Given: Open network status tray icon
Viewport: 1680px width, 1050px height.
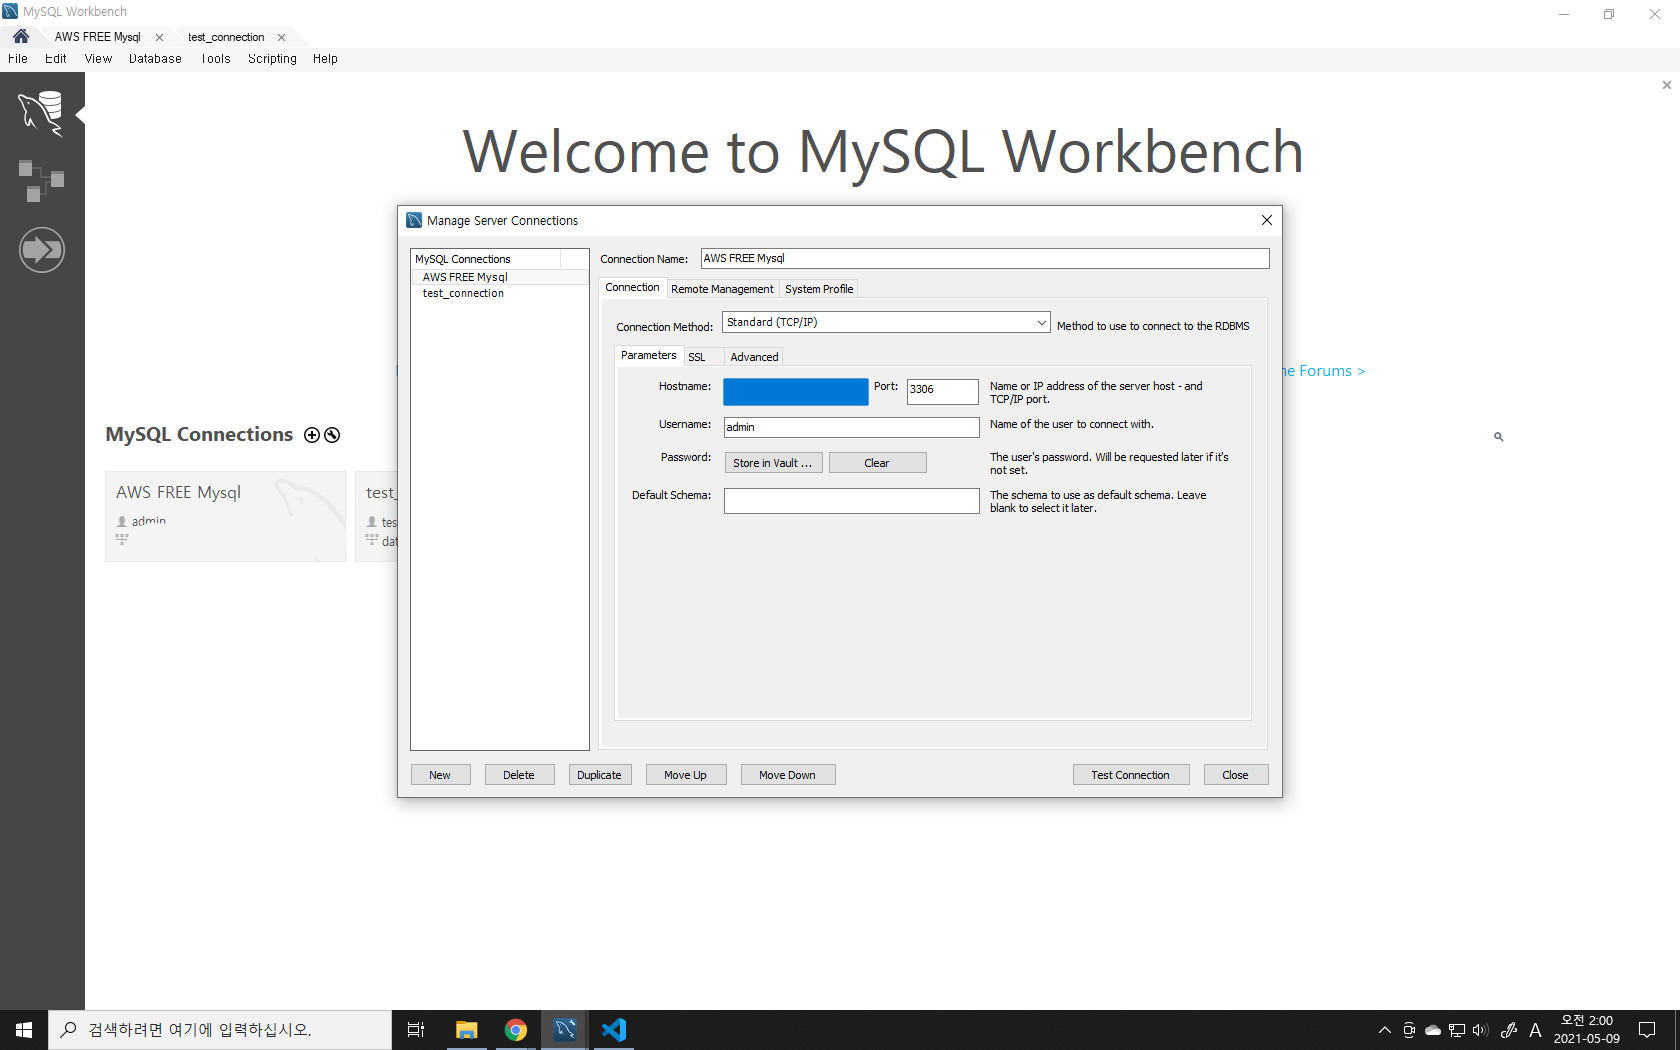Looking at the screenshot, I should [1456, 1030].
